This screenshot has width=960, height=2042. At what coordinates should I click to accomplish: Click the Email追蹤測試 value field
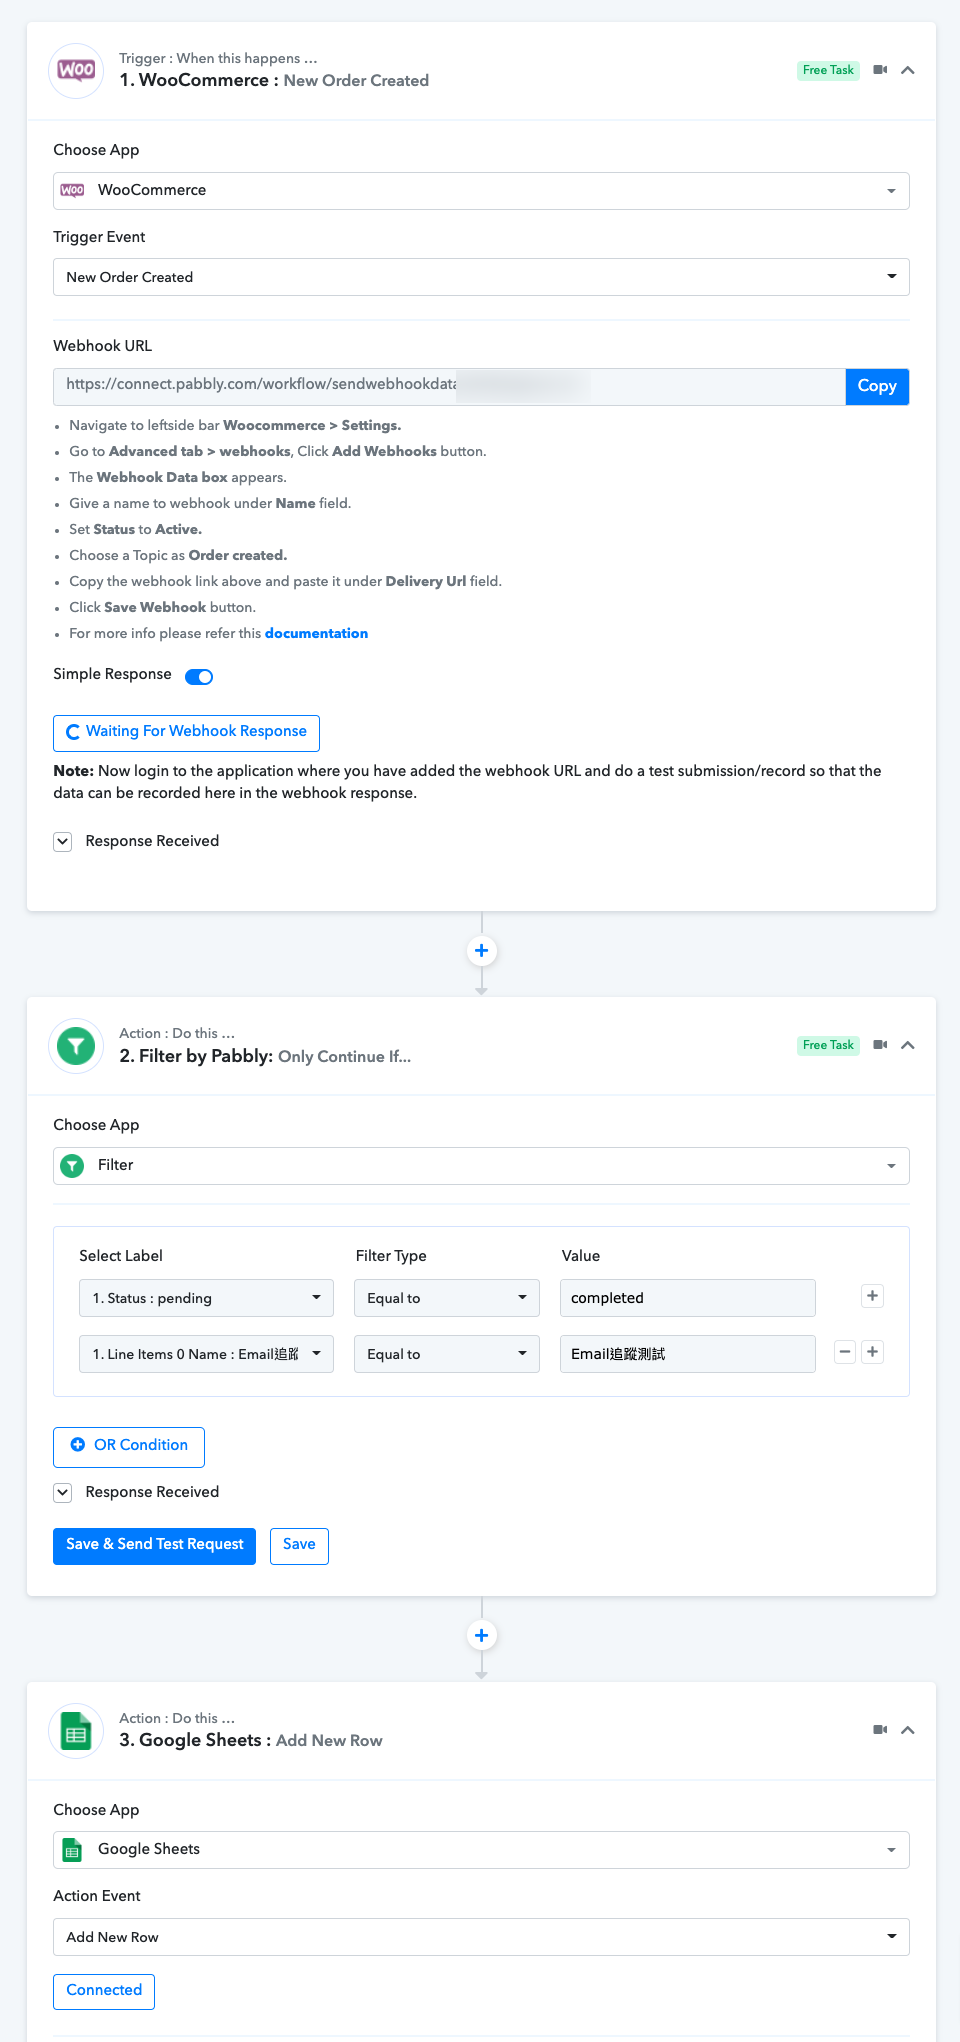click(x=688, y=1354)
